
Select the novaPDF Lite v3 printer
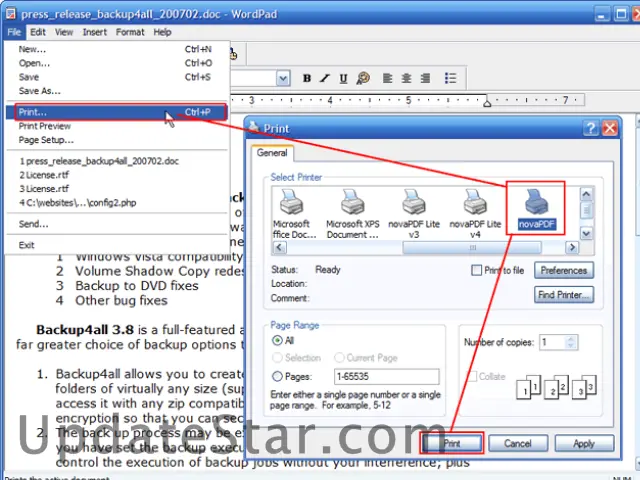[414, 214]
